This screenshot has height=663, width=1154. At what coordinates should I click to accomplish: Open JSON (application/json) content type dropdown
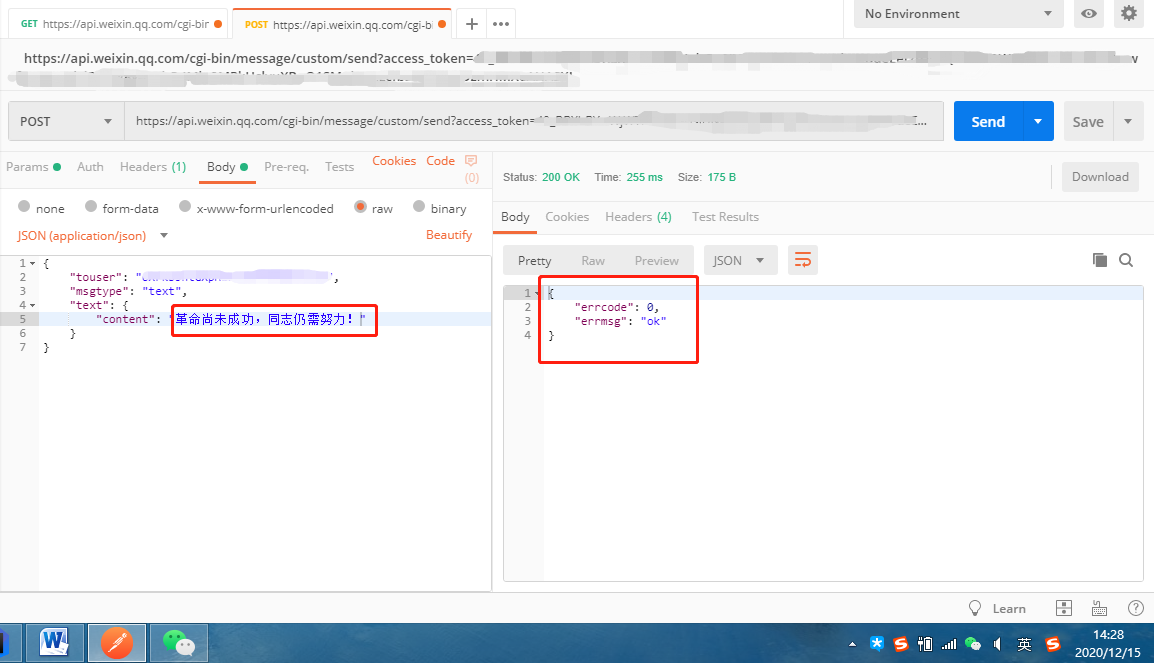pyautogui.click(x=93, y=235)
